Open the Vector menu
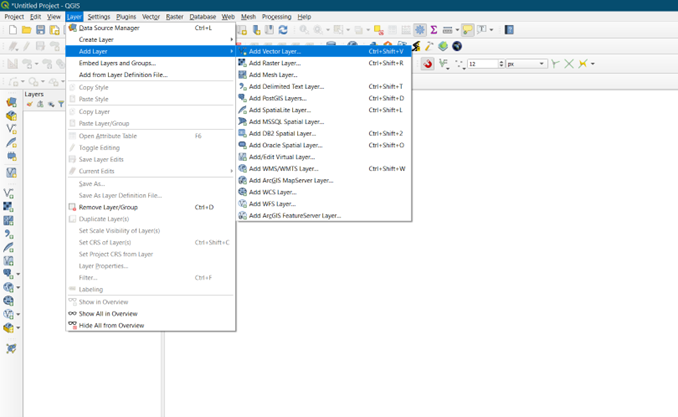This screenshot has height=417, width=678. coord(151,17)
